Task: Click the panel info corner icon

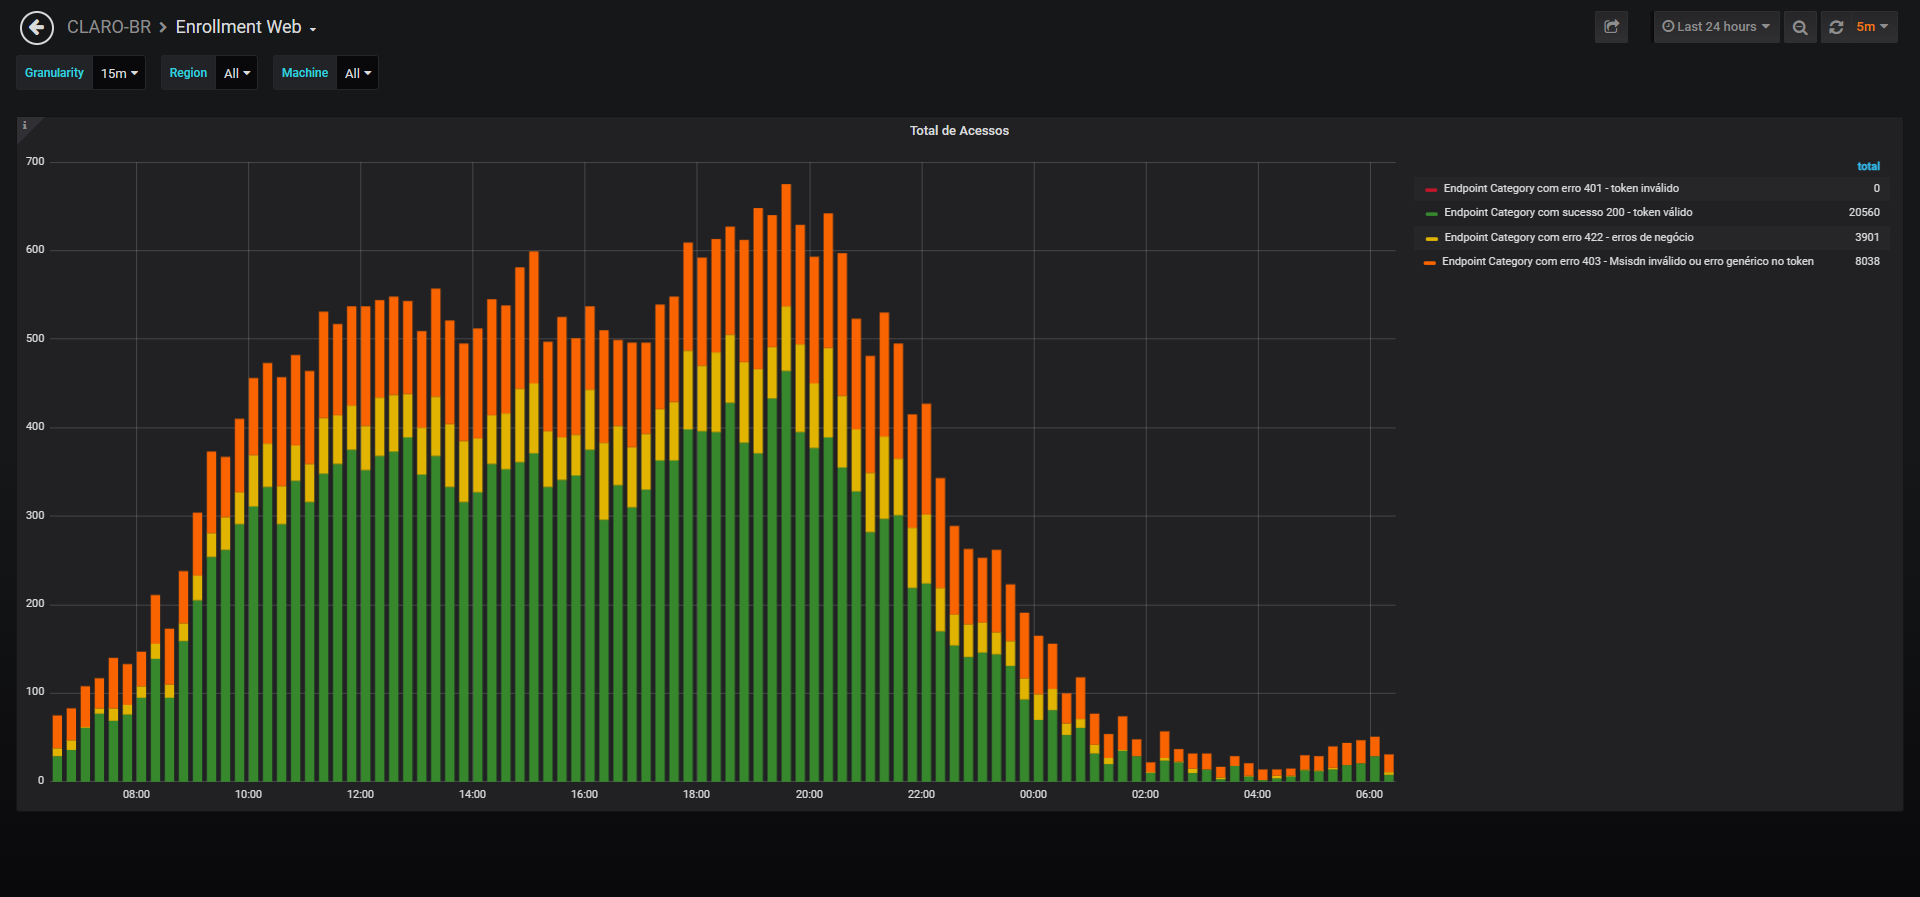Action: (x=25, y=126)
